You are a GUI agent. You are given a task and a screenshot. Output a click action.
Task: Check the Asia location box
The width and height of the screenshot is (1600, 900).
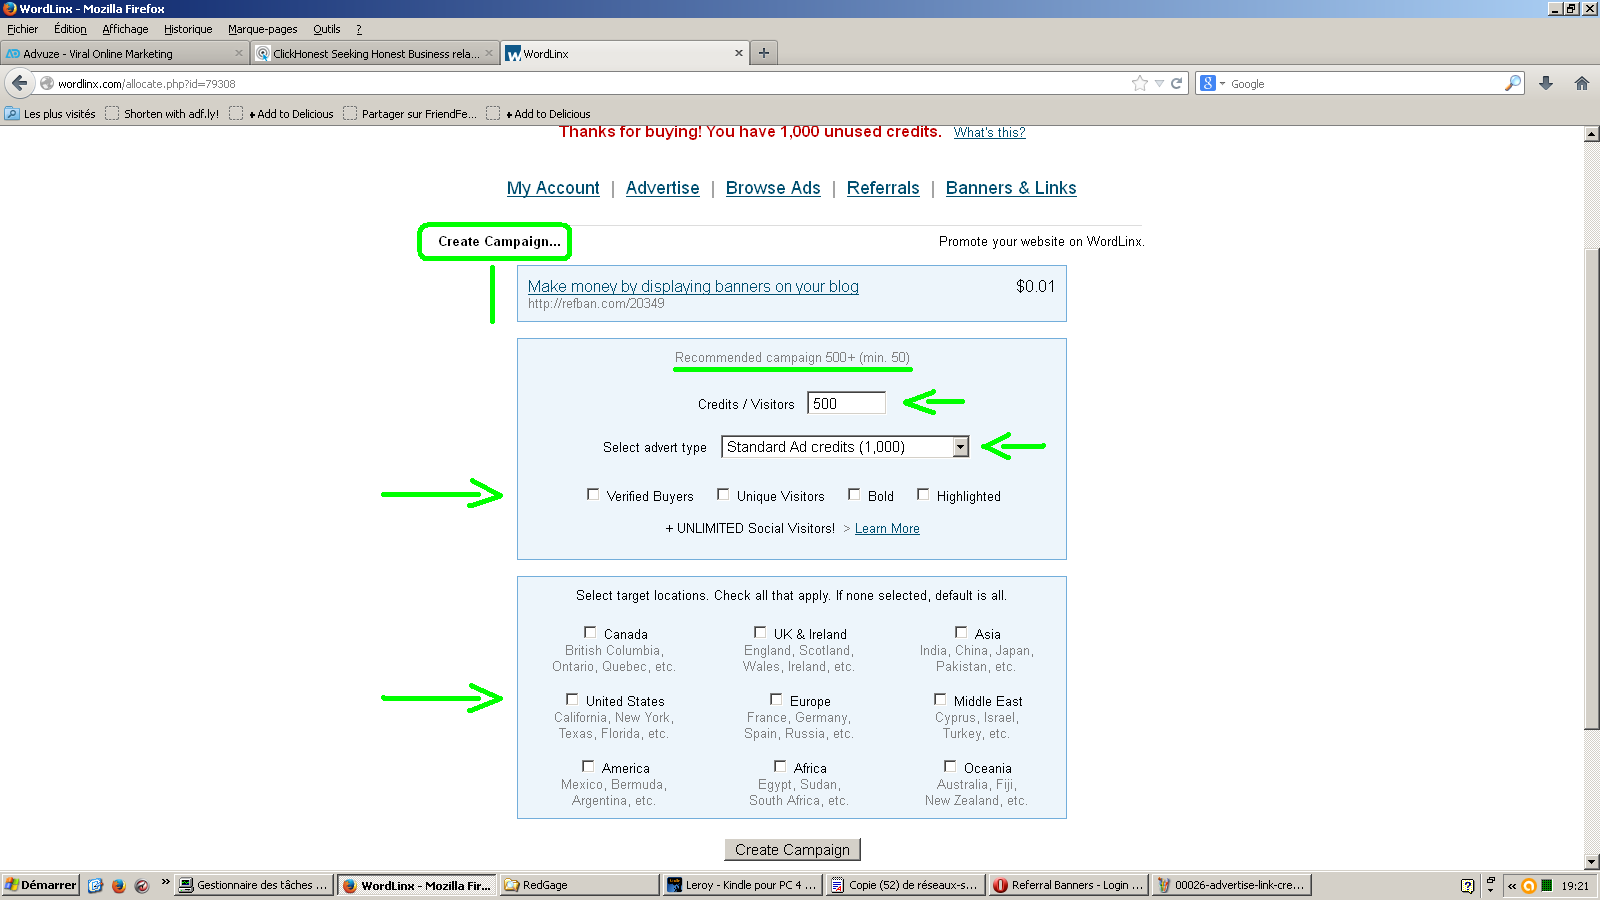961,632
